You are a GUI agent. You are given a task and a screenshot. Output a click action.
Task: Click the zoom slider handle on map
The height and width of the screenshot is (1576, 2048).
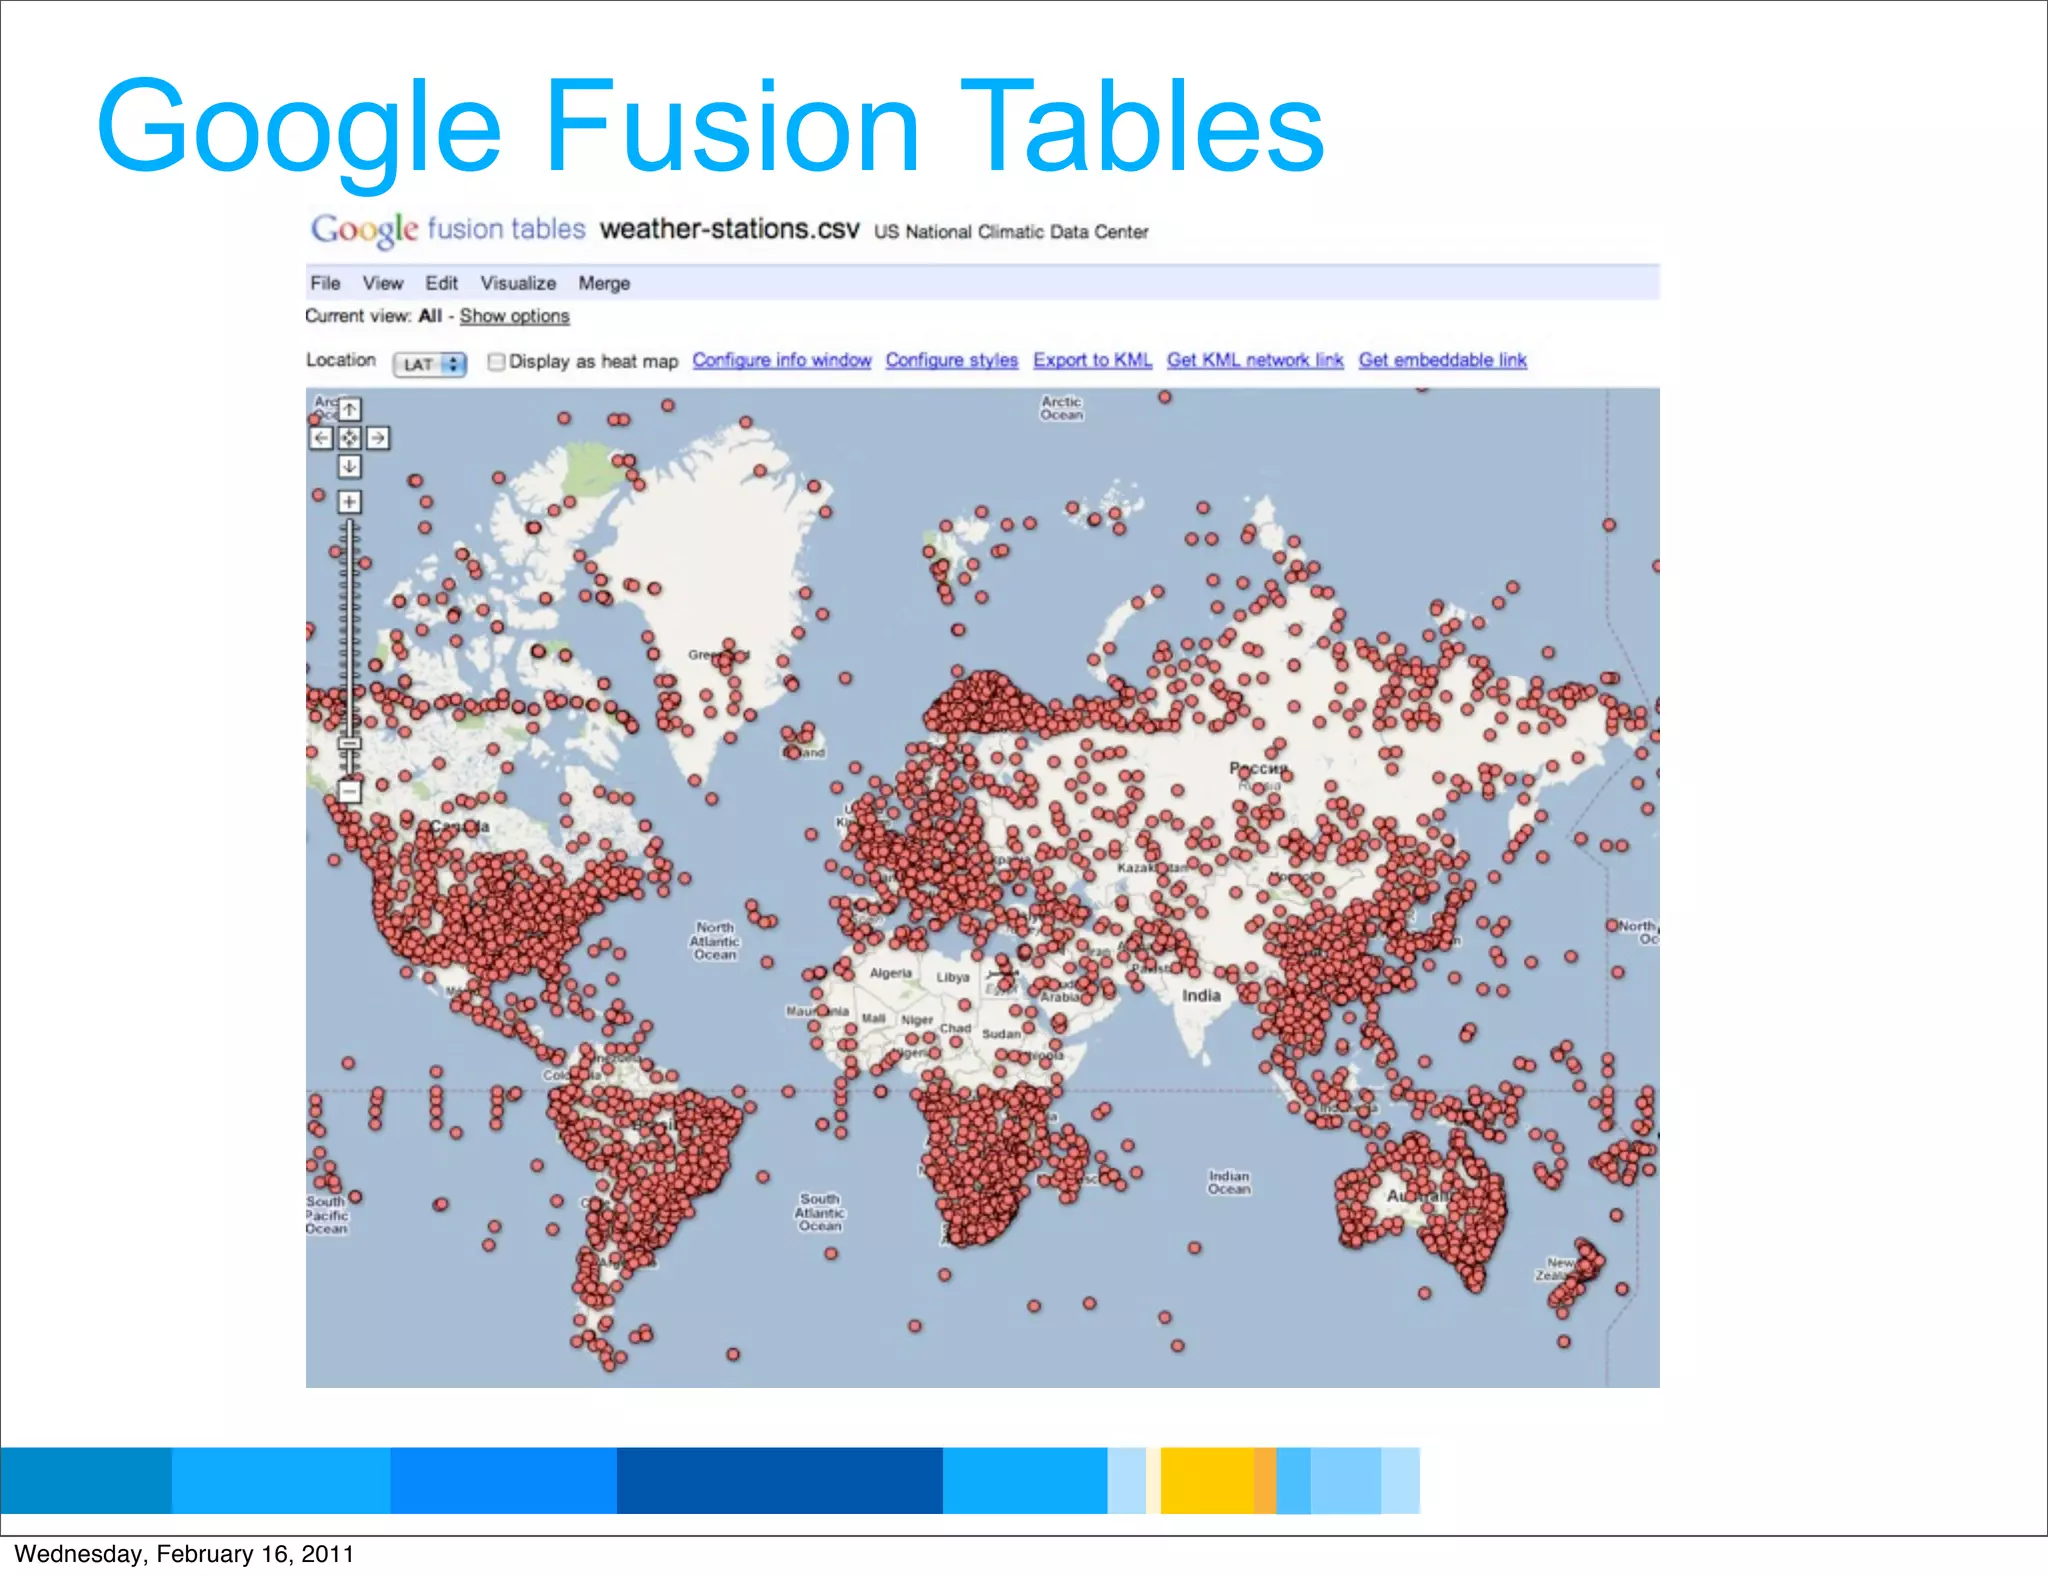tap(349, 744)
